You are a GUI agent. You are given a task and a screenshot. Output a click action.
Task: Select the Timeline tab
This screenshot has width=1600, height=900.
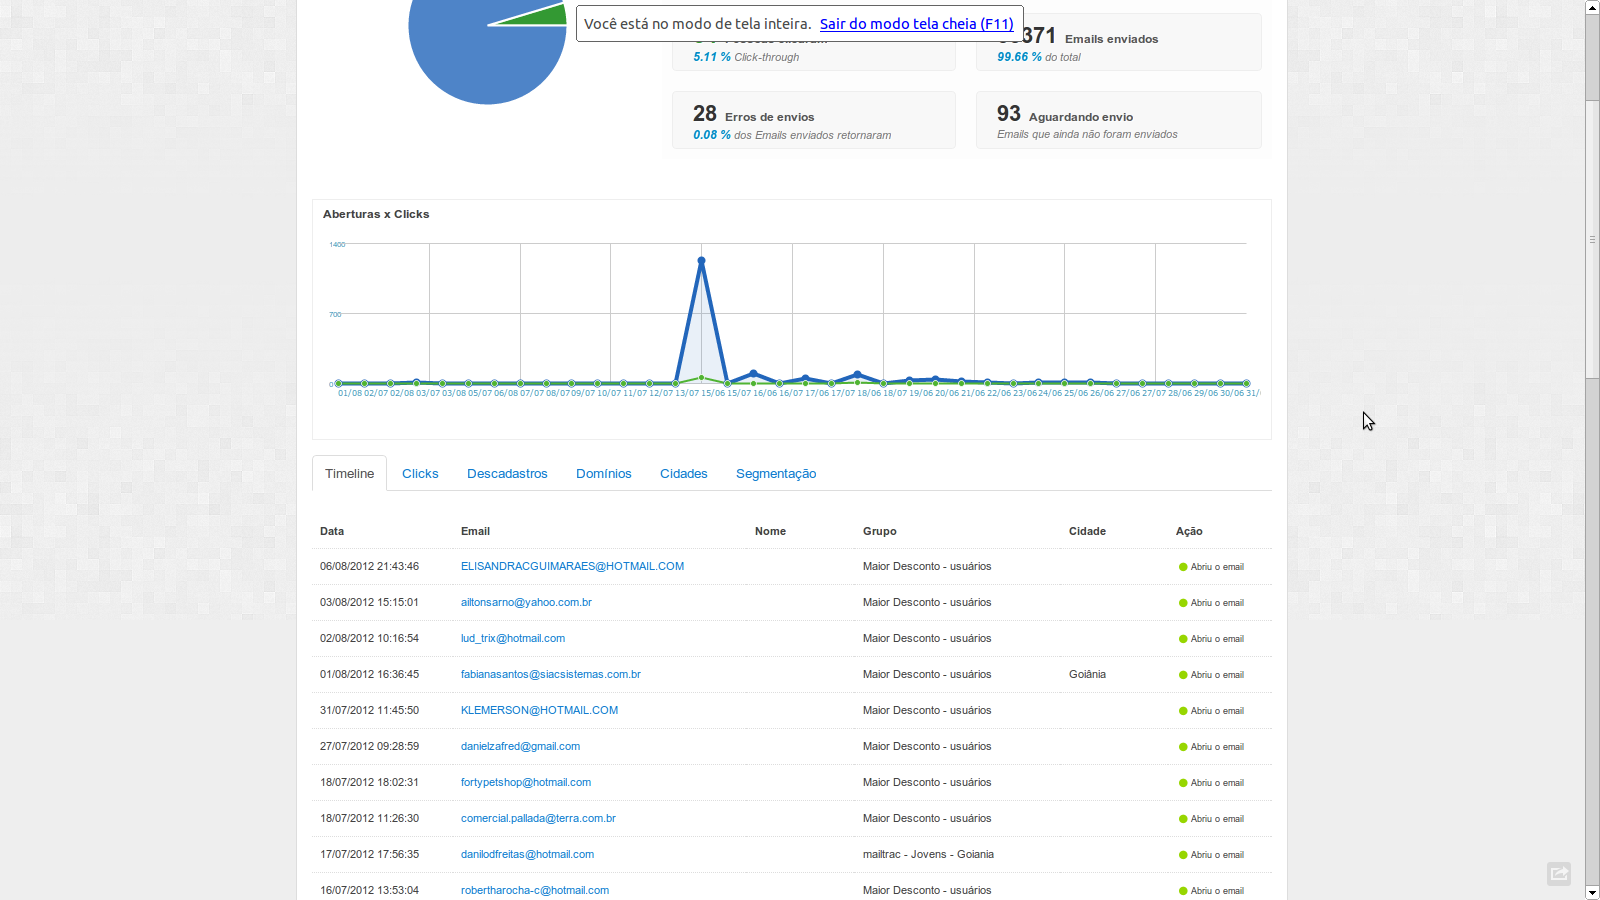(x=348, y=473)
